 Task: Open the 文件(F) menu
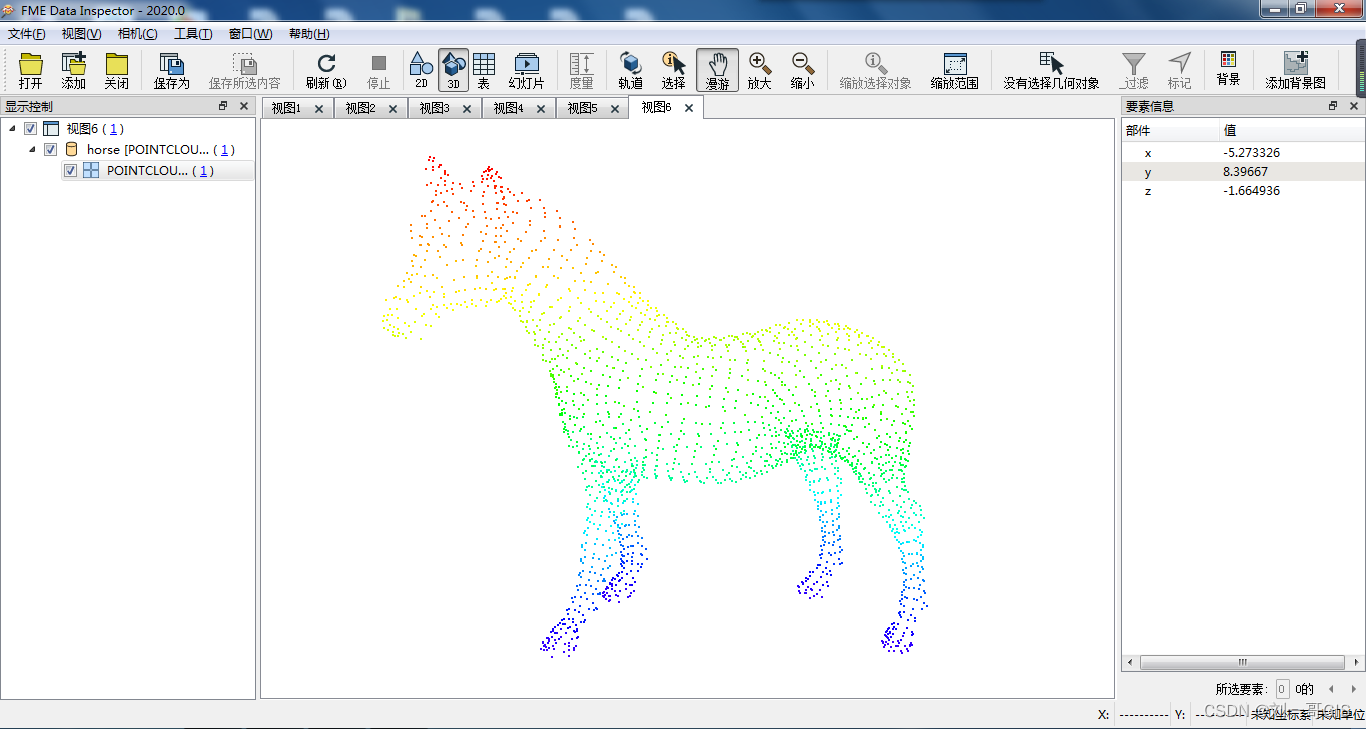tap(26, 34)
